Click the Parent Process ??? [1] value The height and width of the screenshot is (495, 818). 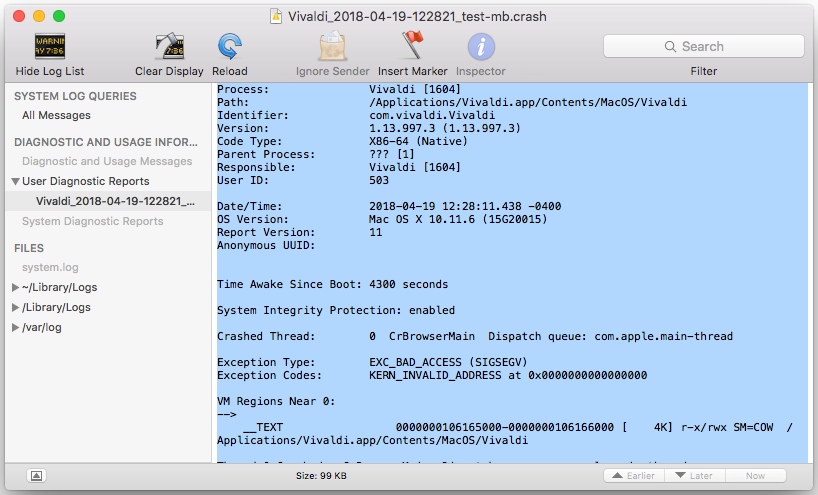(392, 154)
